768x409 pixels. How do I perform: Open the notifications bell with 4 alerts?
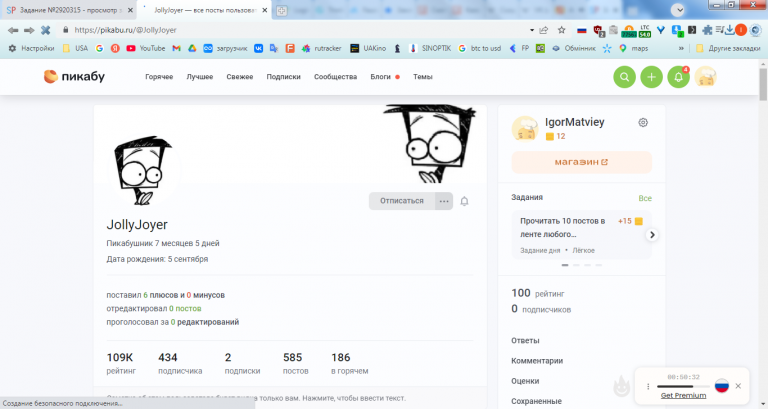pos(678,77)
